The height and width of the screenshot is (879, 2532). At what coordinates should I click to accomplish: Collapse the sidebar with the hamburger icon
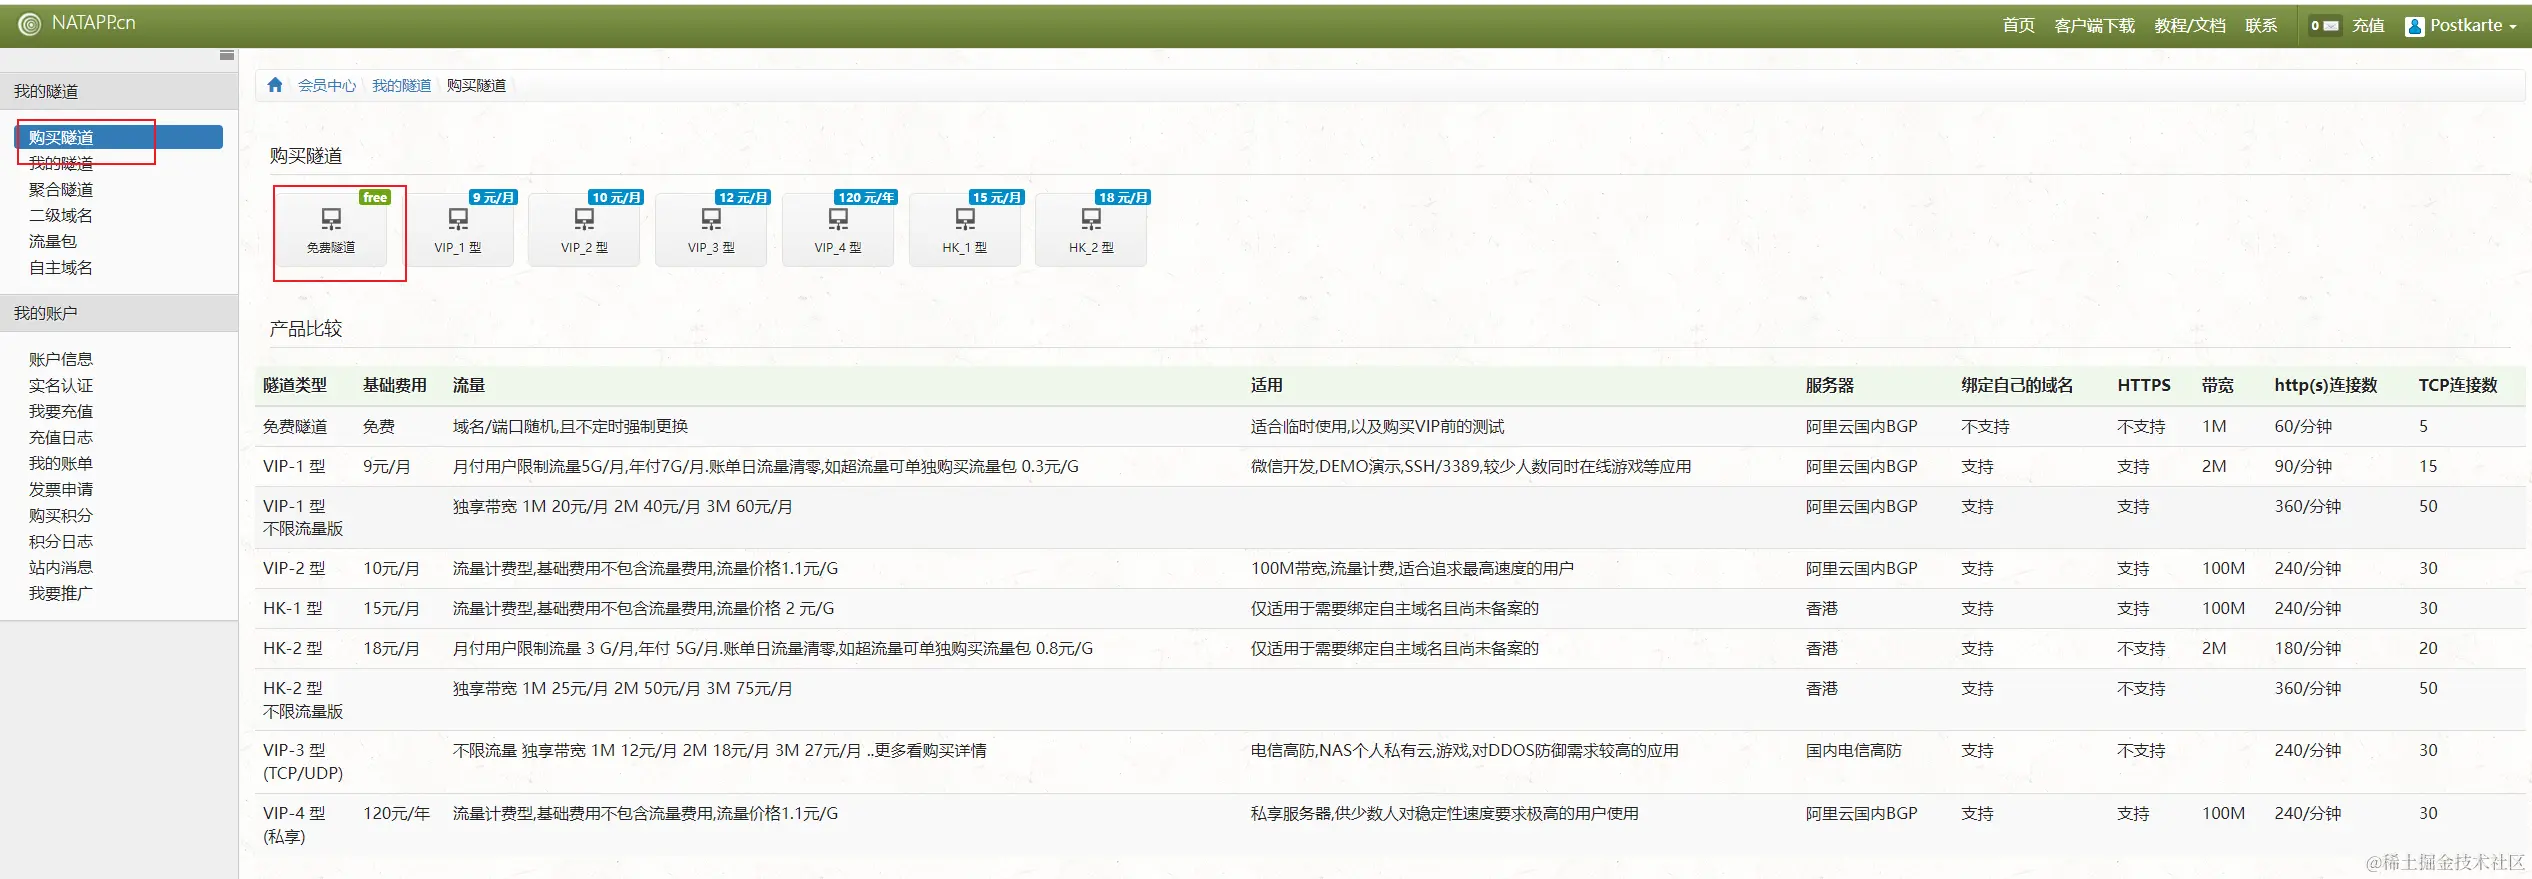tap(227, 55)
